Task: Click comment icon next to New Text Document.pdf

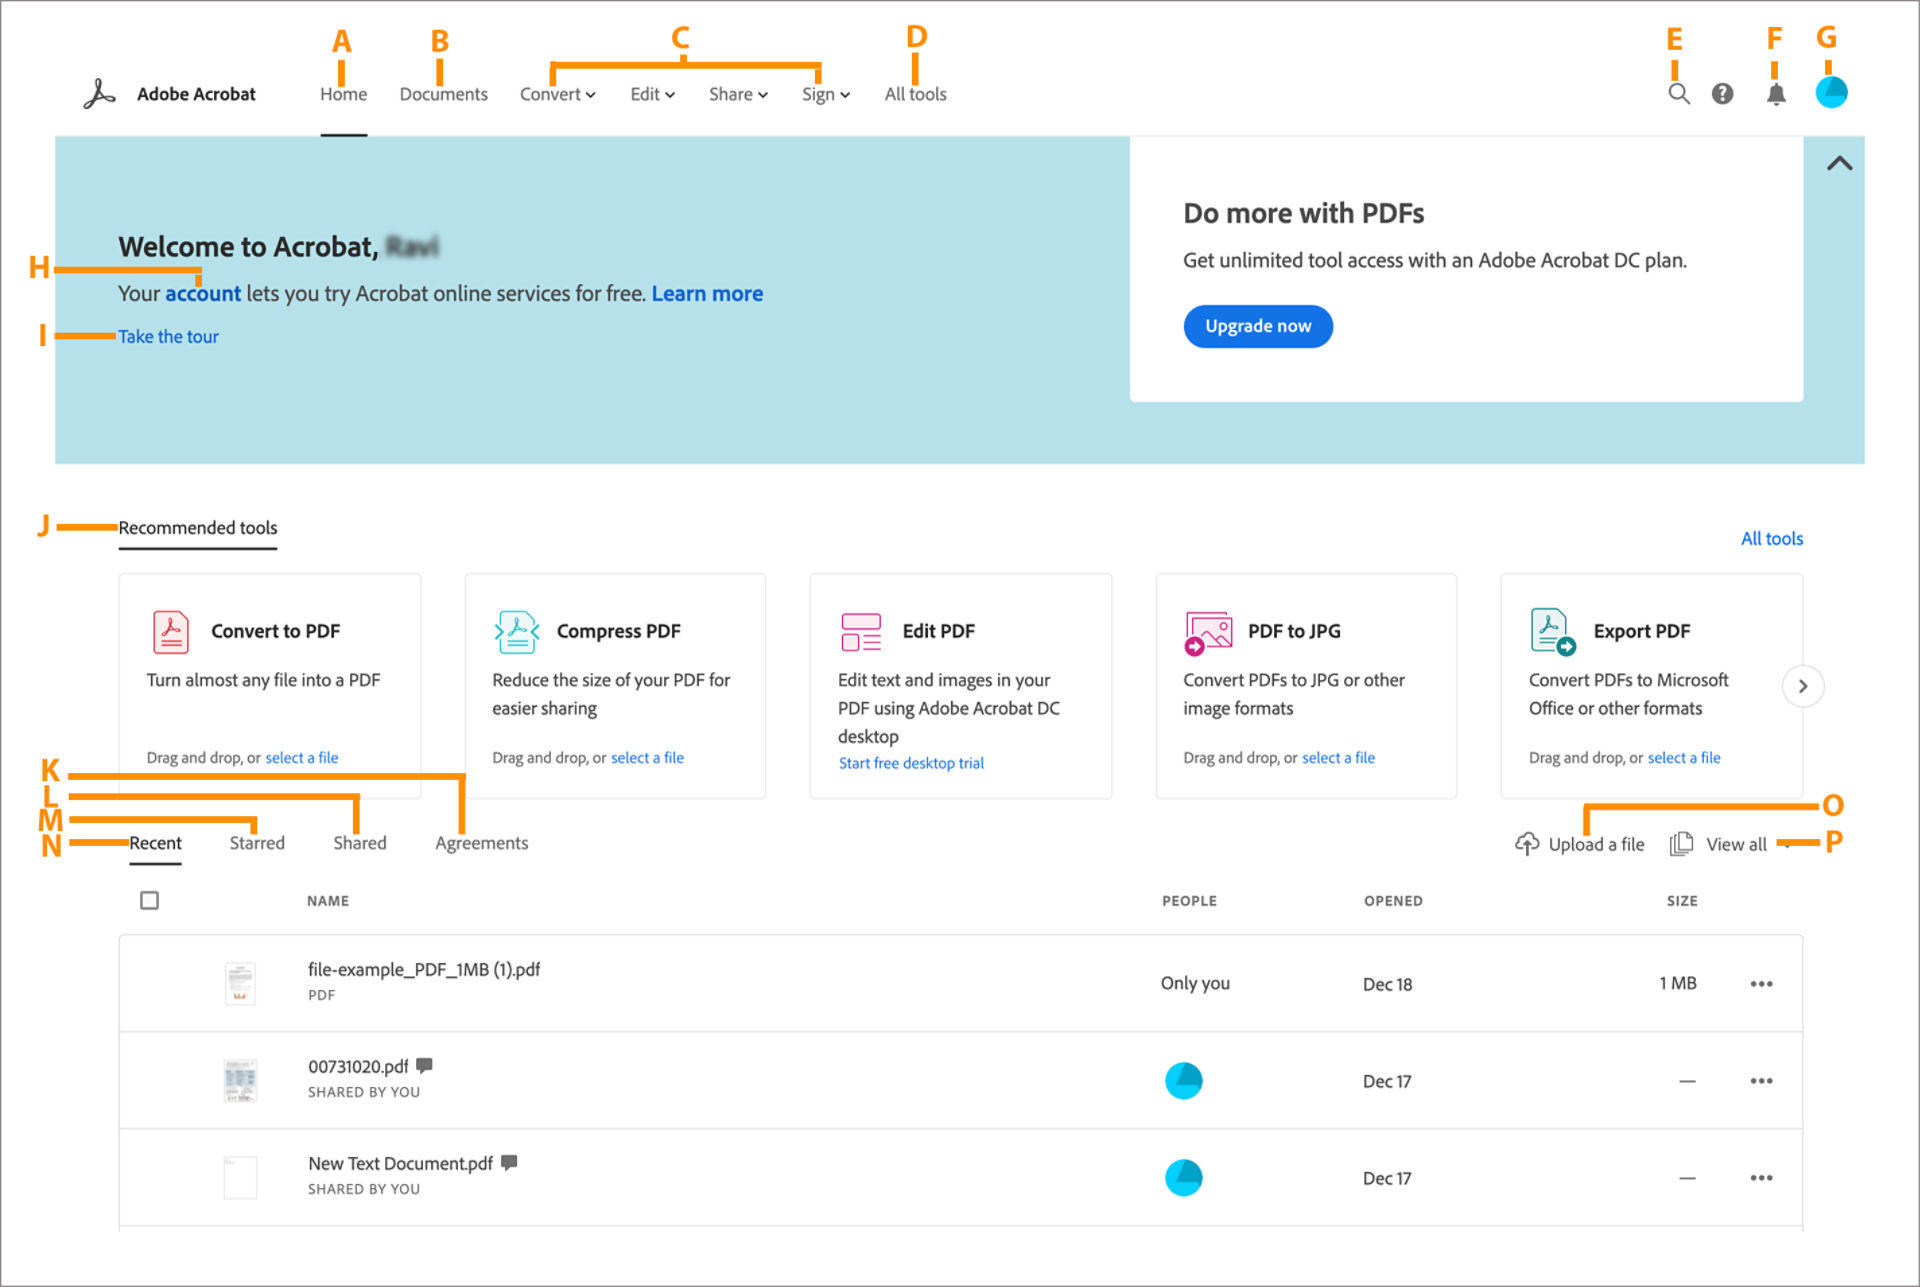Action: click(509, 1163)
